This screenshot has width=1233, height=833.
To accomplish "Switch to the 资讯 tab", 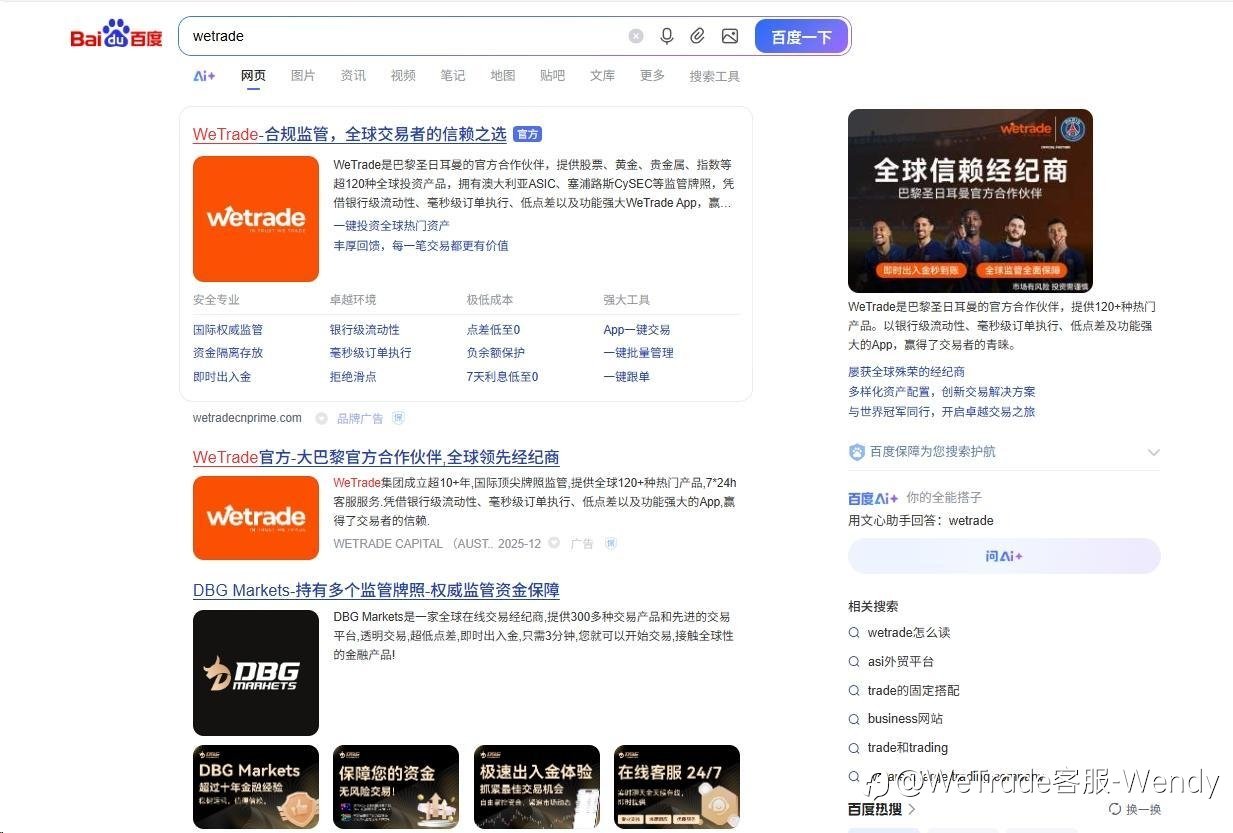I will [x=353, y=76].
